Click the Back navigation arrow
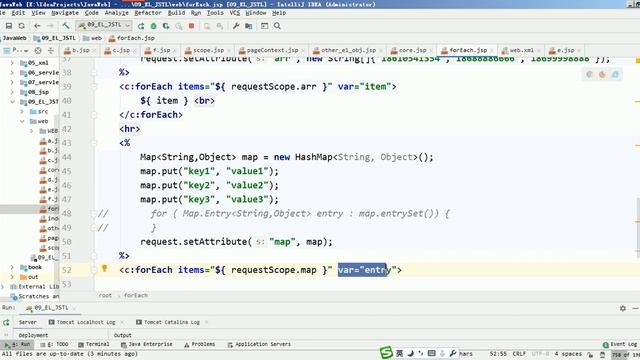 [37, 26]
